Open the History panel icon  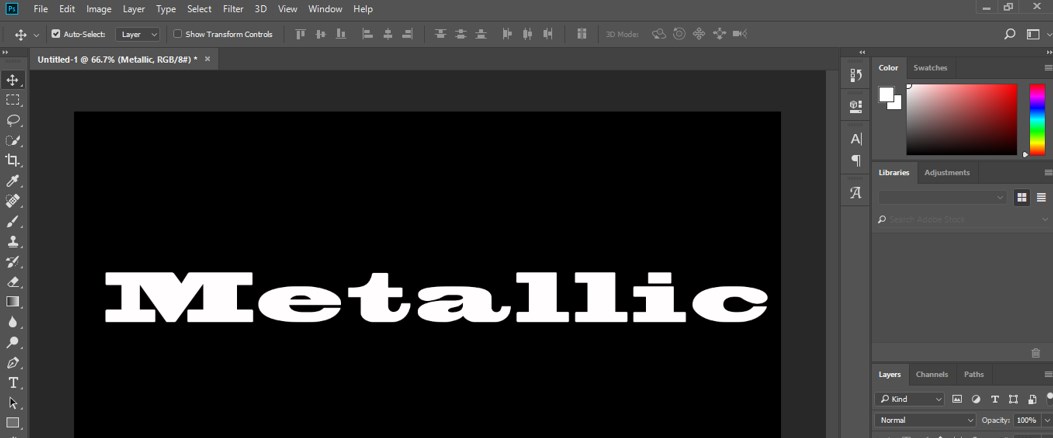(856, 75)
